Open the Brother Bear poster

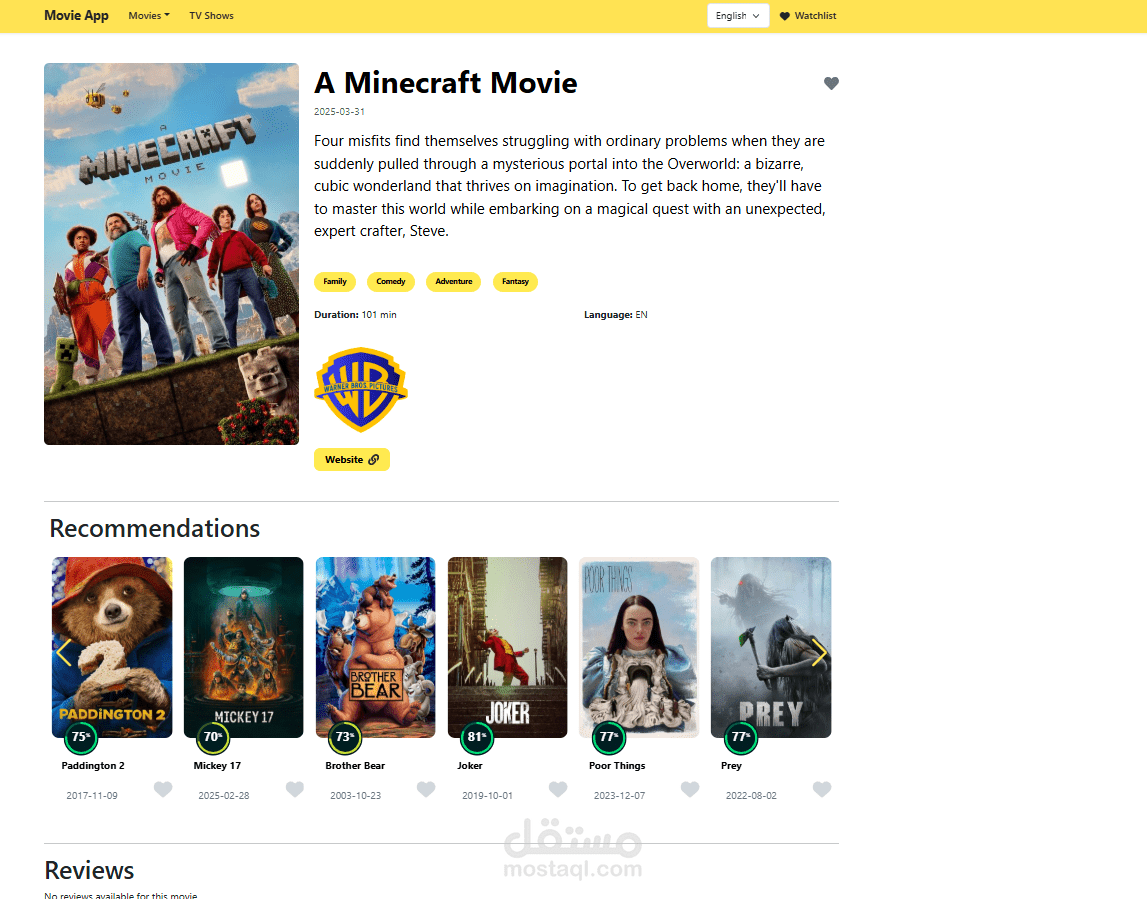375,647
